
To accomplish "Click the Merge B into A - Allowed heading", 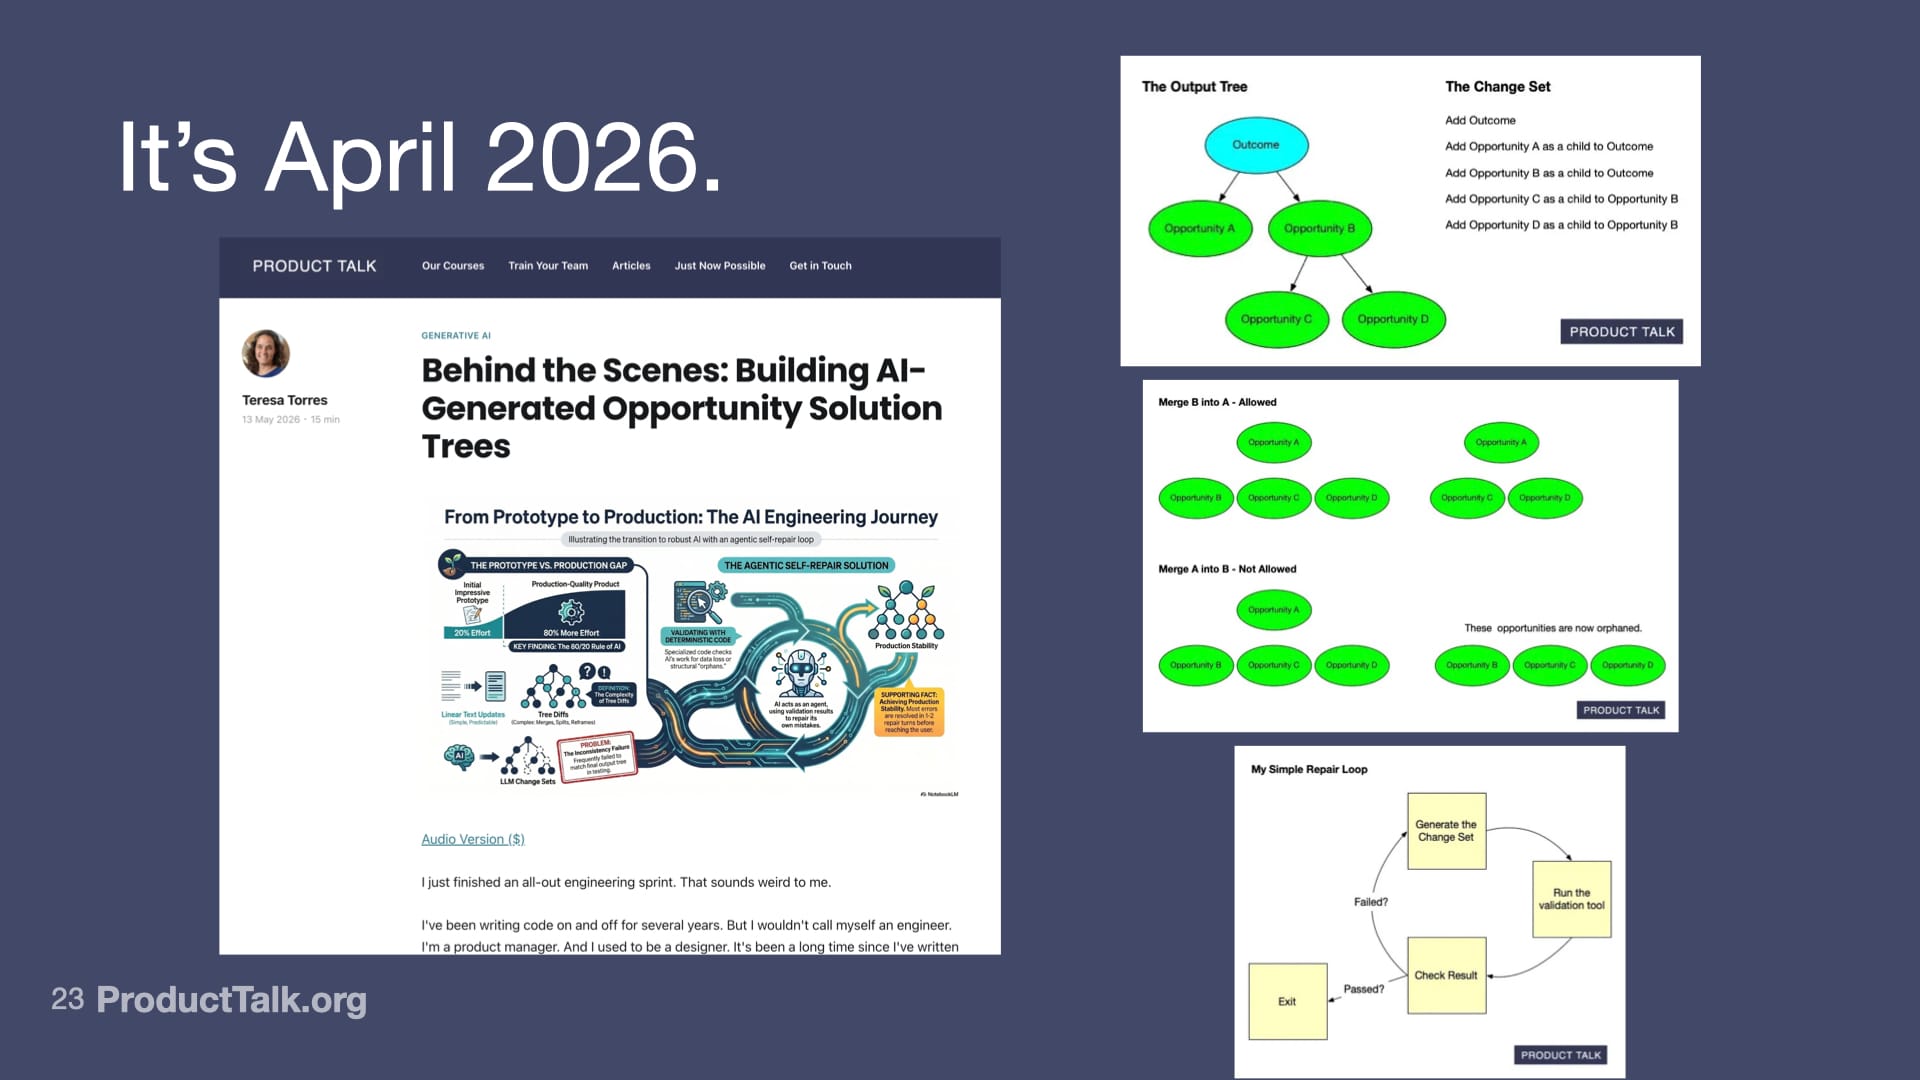I will (x=1217, y=402).
